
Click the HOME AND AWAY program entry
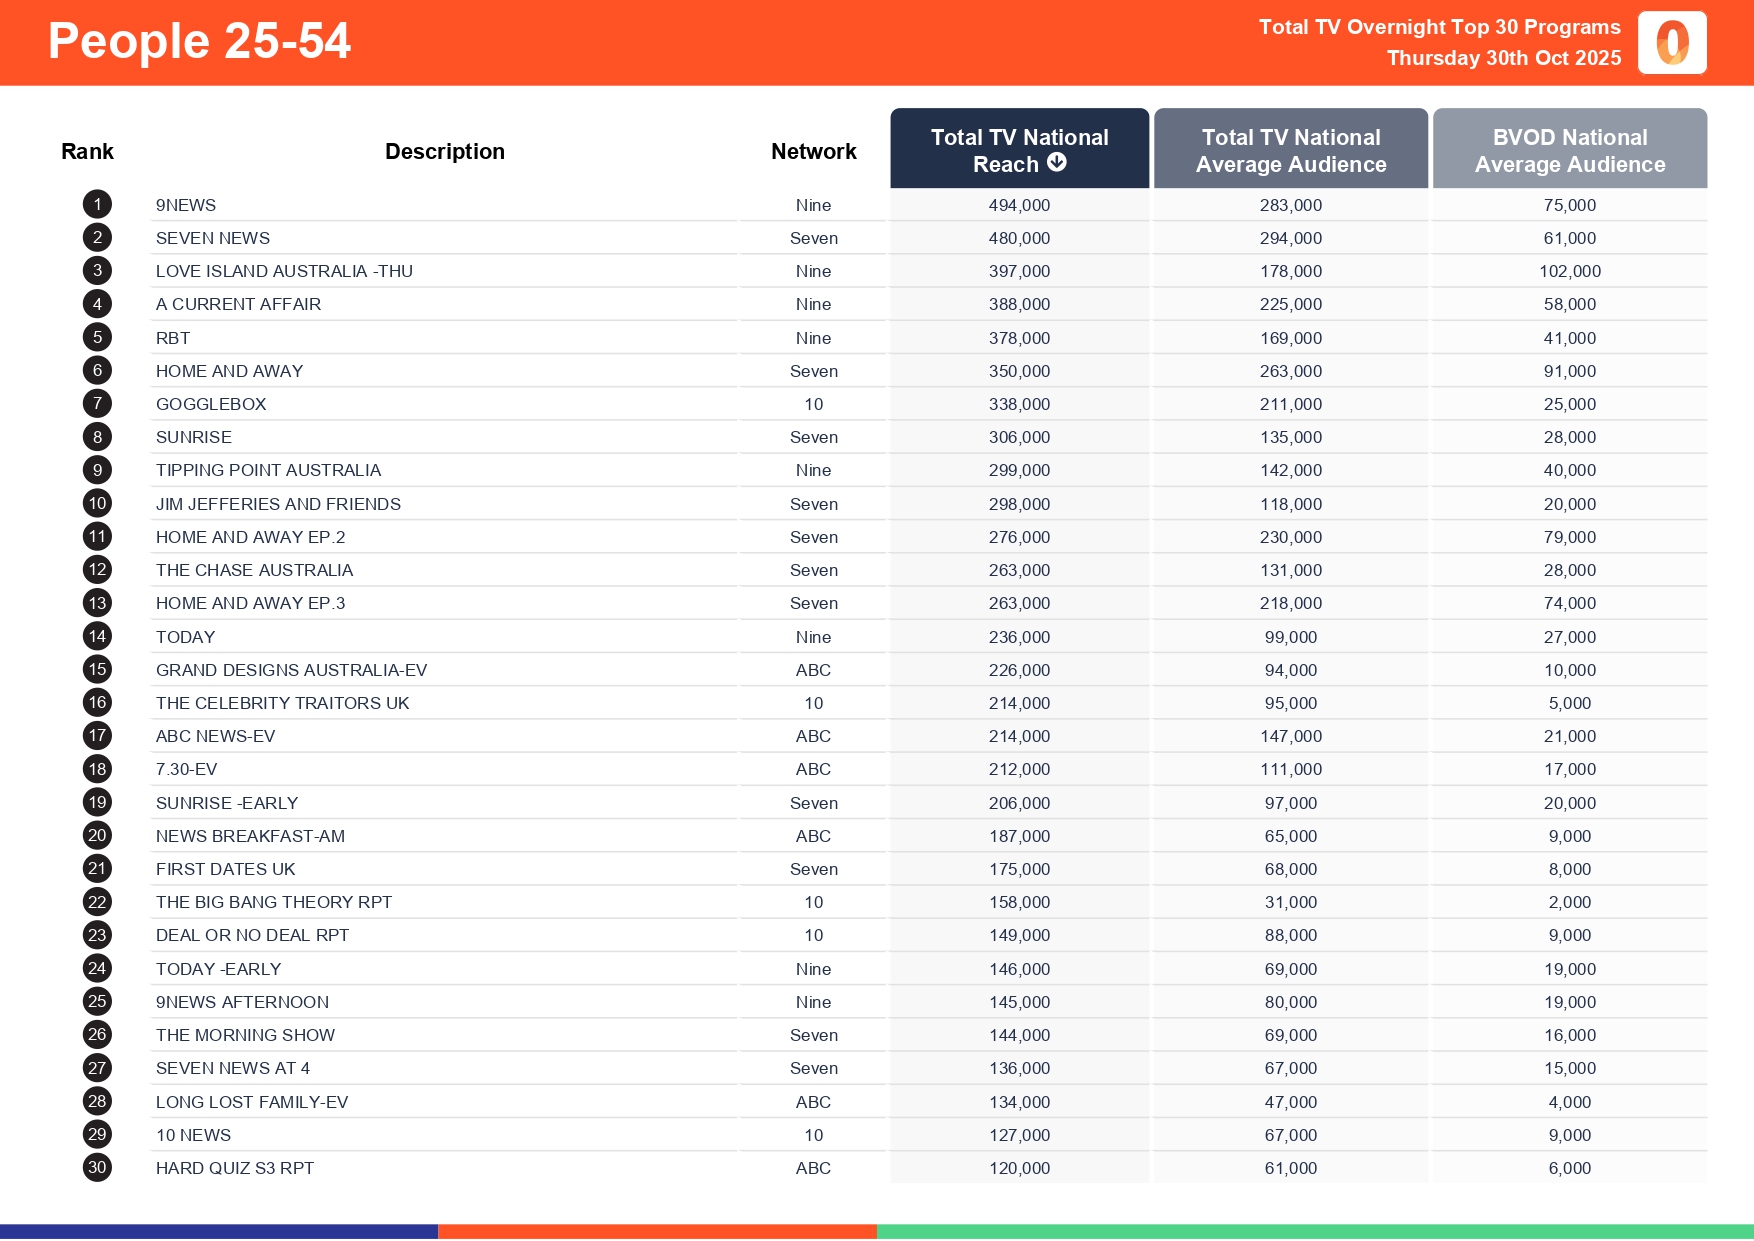coord(229,370)
